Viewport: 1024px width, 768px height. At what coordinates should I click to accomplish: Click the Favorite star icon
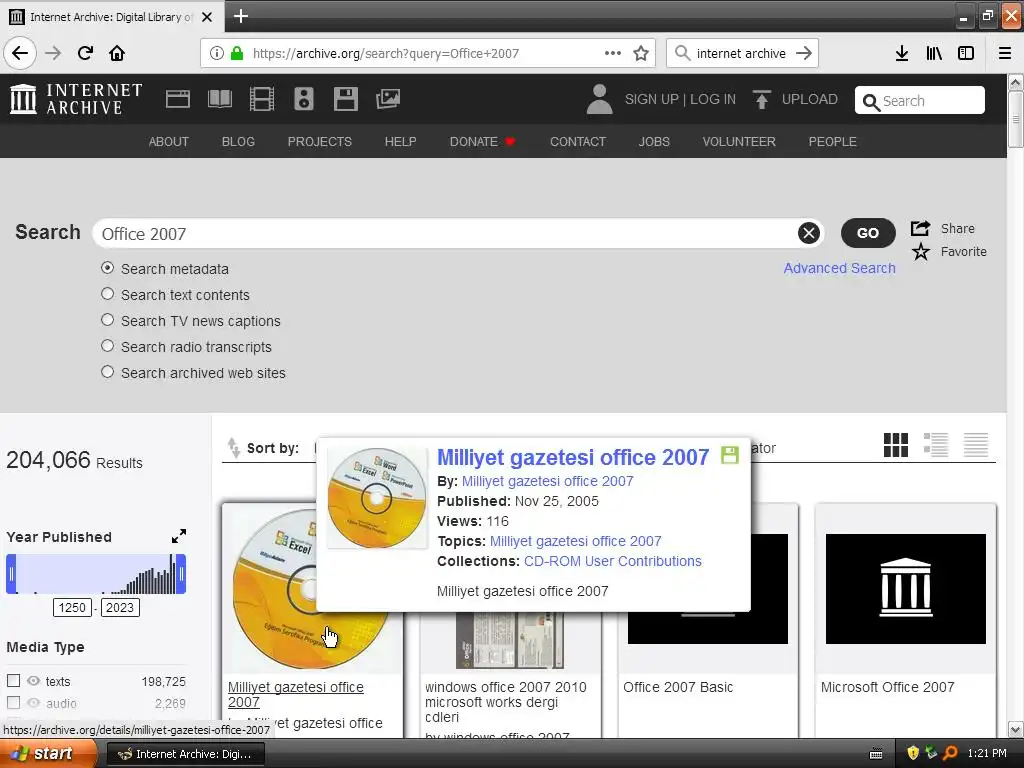920,251
